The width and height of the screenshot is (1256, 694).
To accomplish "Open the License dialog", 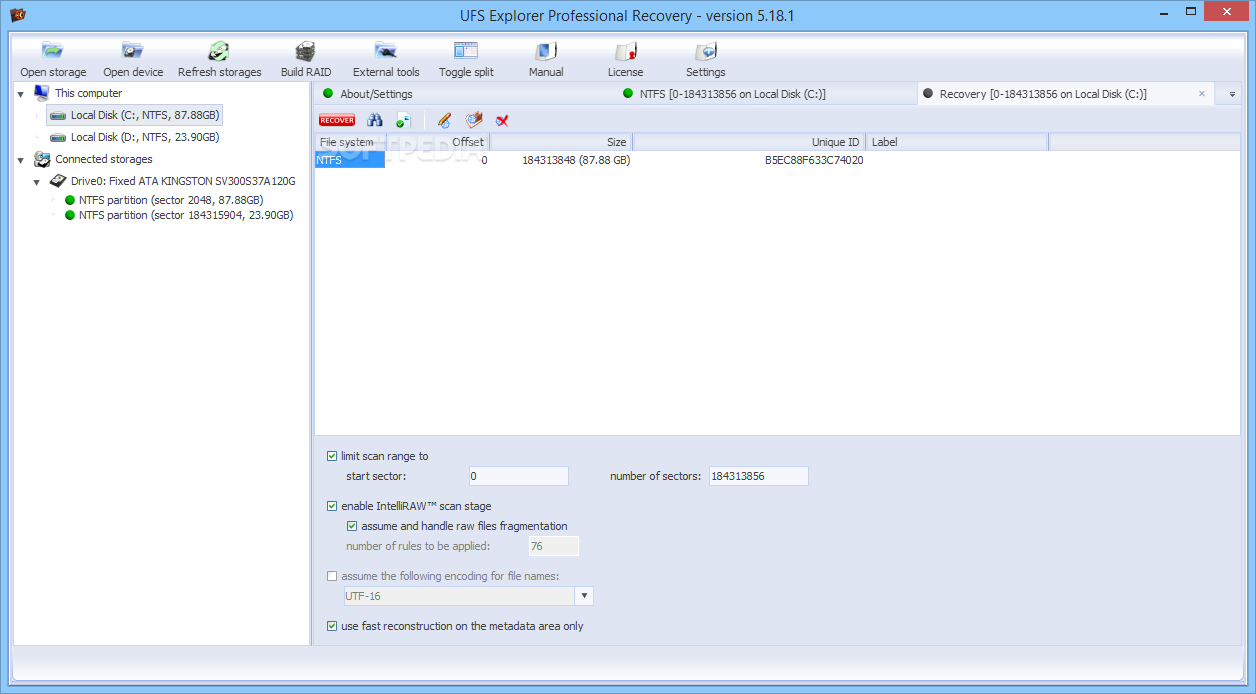I will [x=626, y=59].
